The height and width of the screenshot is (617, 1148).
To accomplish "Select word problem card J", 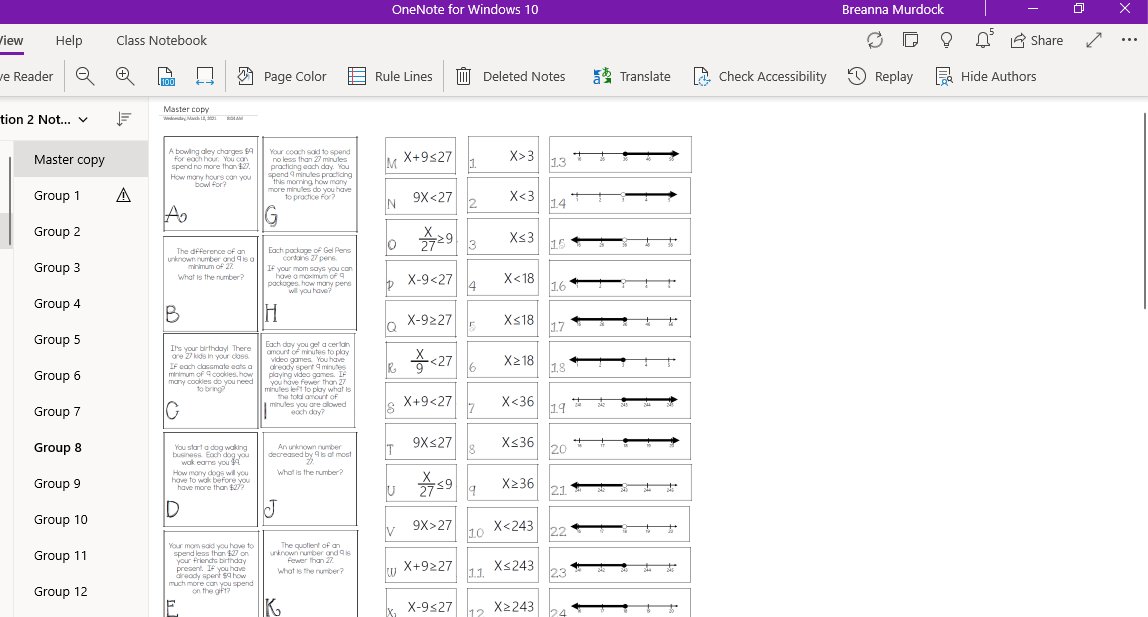I will coord(310,479).
